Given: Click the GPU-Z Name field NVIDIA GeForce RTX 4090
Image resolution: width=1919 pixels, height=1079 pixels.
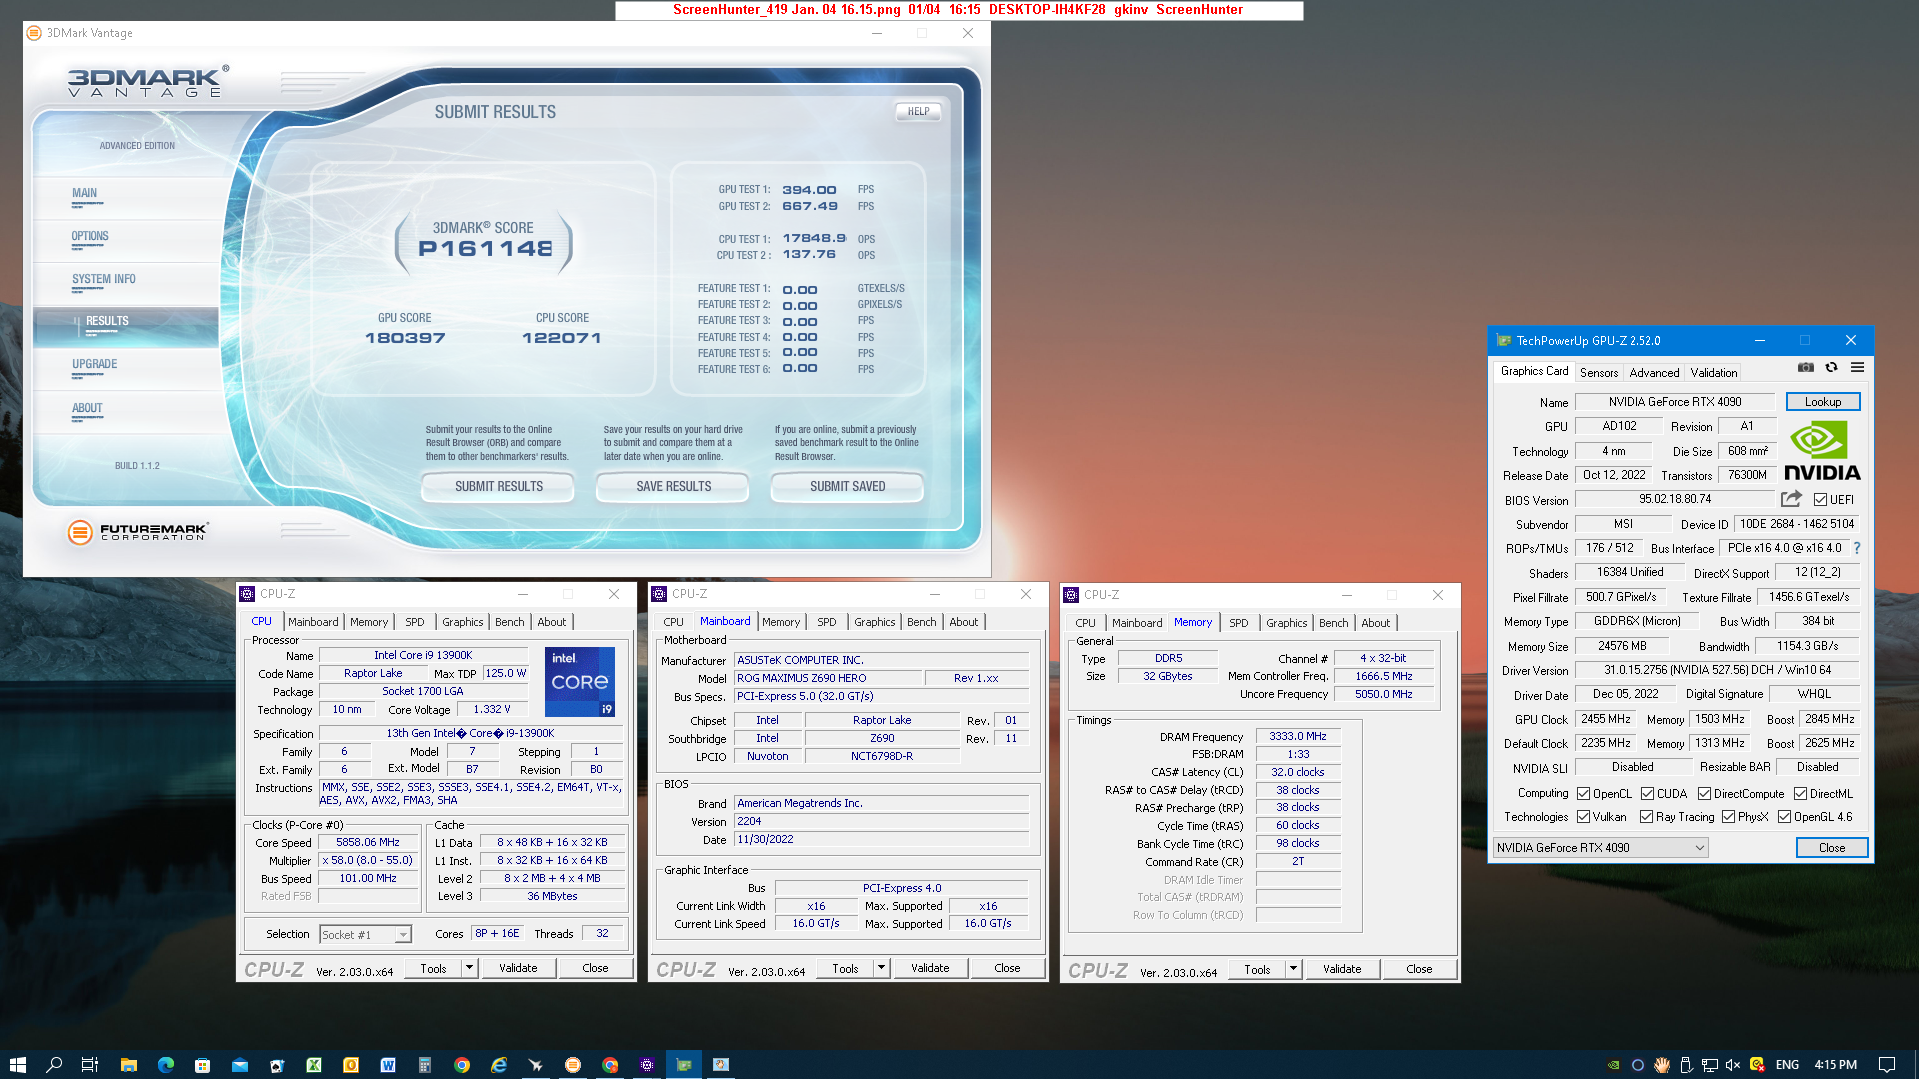Looking at the screenshot, I should 1675,401.
